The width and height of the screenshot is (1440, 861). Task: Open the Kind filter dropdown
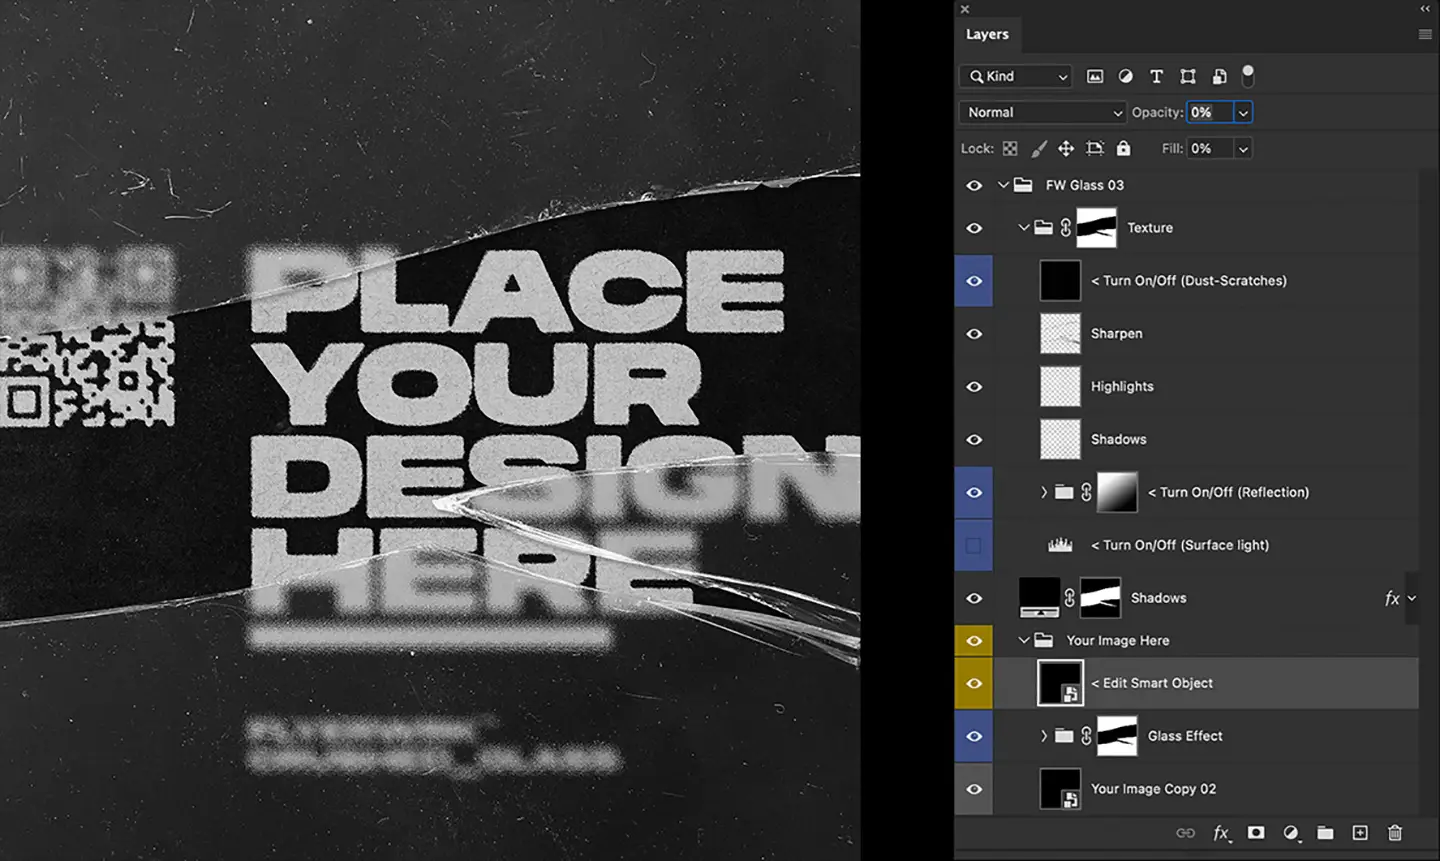click(1015, 76)
